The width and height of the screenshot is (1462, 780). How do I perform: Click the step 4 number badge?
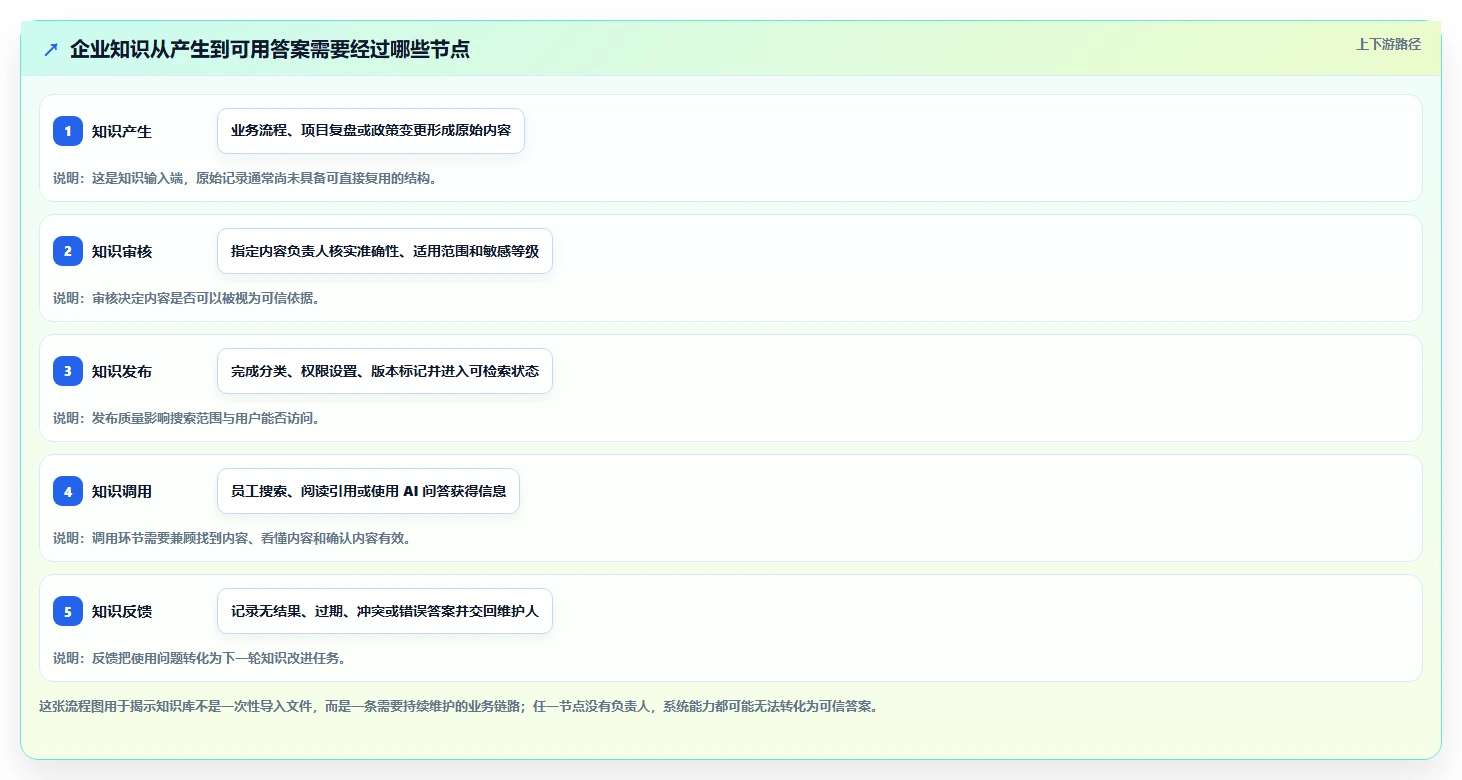[68, 491]
